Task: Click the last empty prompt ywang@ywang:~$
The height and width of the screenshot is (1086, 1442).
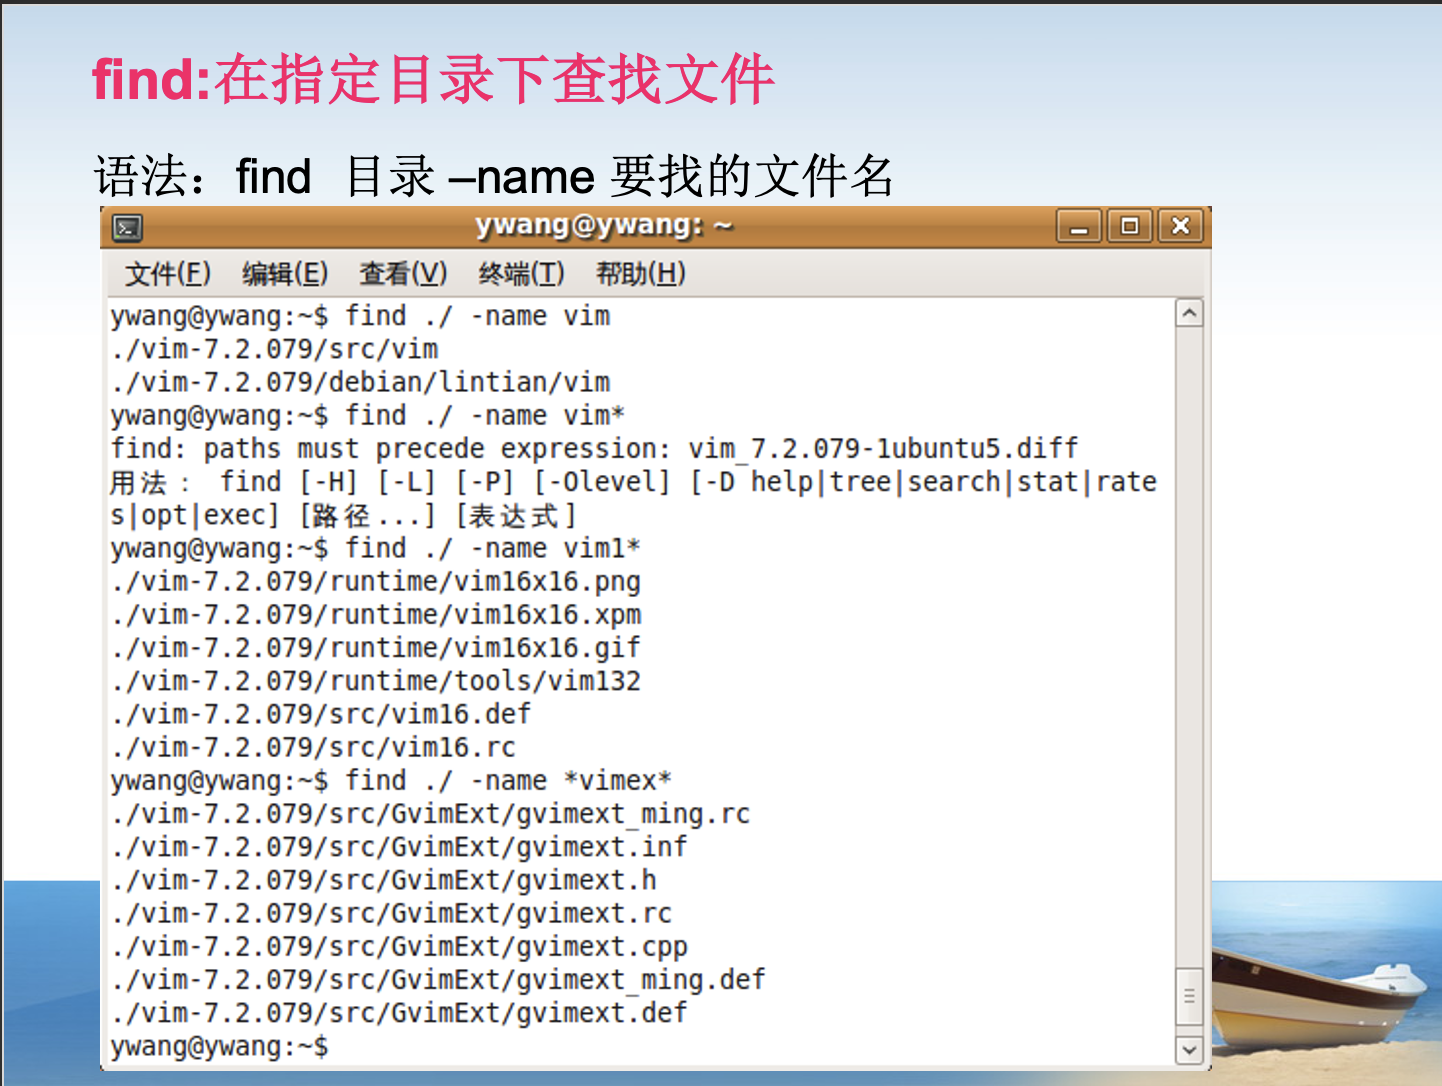Action: point(220,1046)
